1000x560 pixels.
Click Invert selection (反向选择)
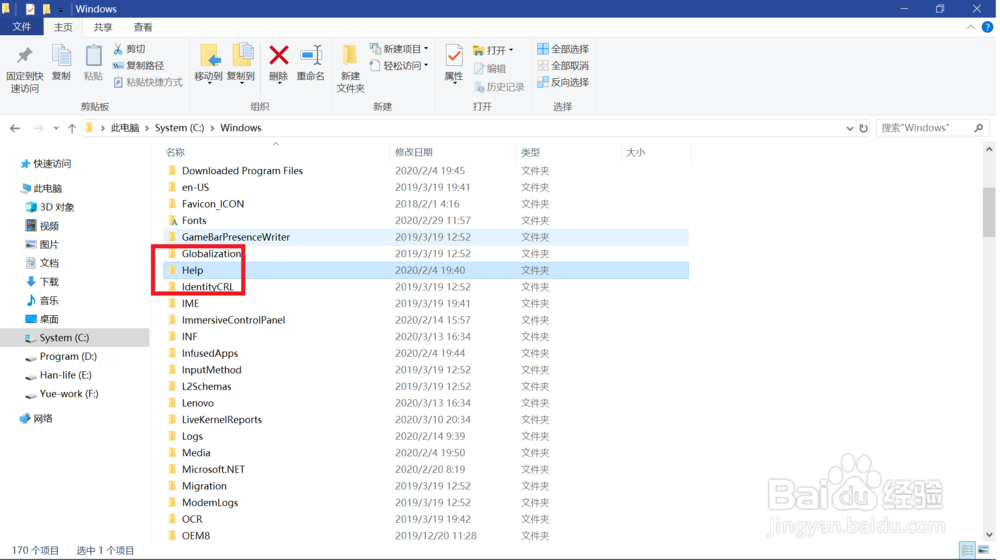563,82
